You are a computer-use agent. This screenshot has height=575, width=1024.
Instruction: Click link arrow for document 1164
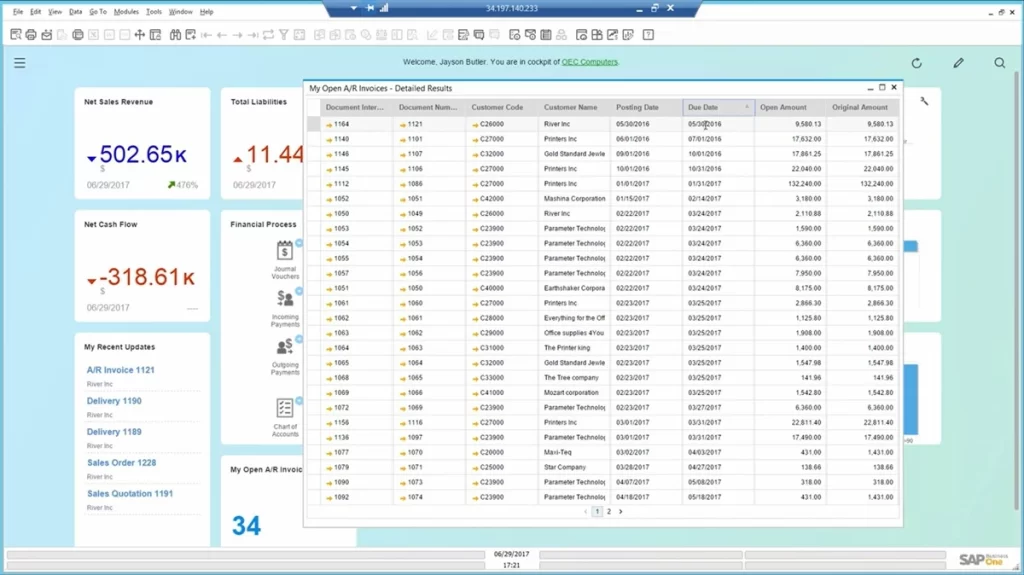tap(329, 125)
